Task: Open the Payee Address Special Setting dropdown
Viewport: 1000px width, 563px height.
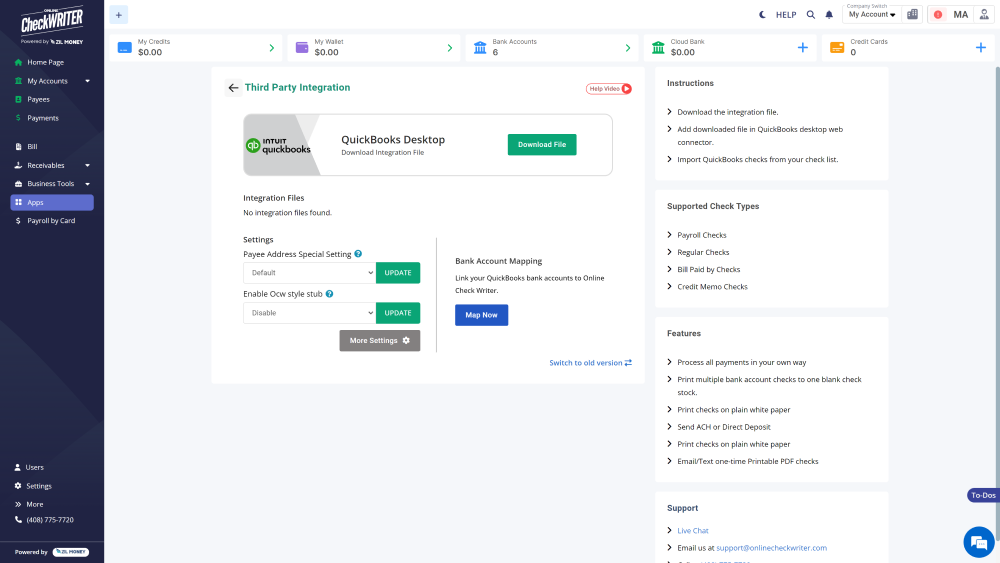Action: [309, 273]
